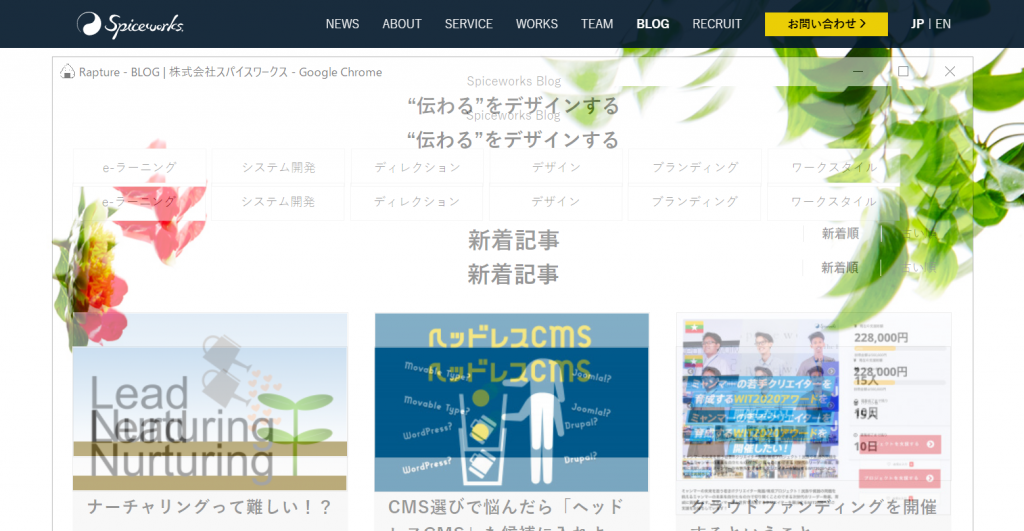Click the Spiceworks logo in the header

coord(130,25)
